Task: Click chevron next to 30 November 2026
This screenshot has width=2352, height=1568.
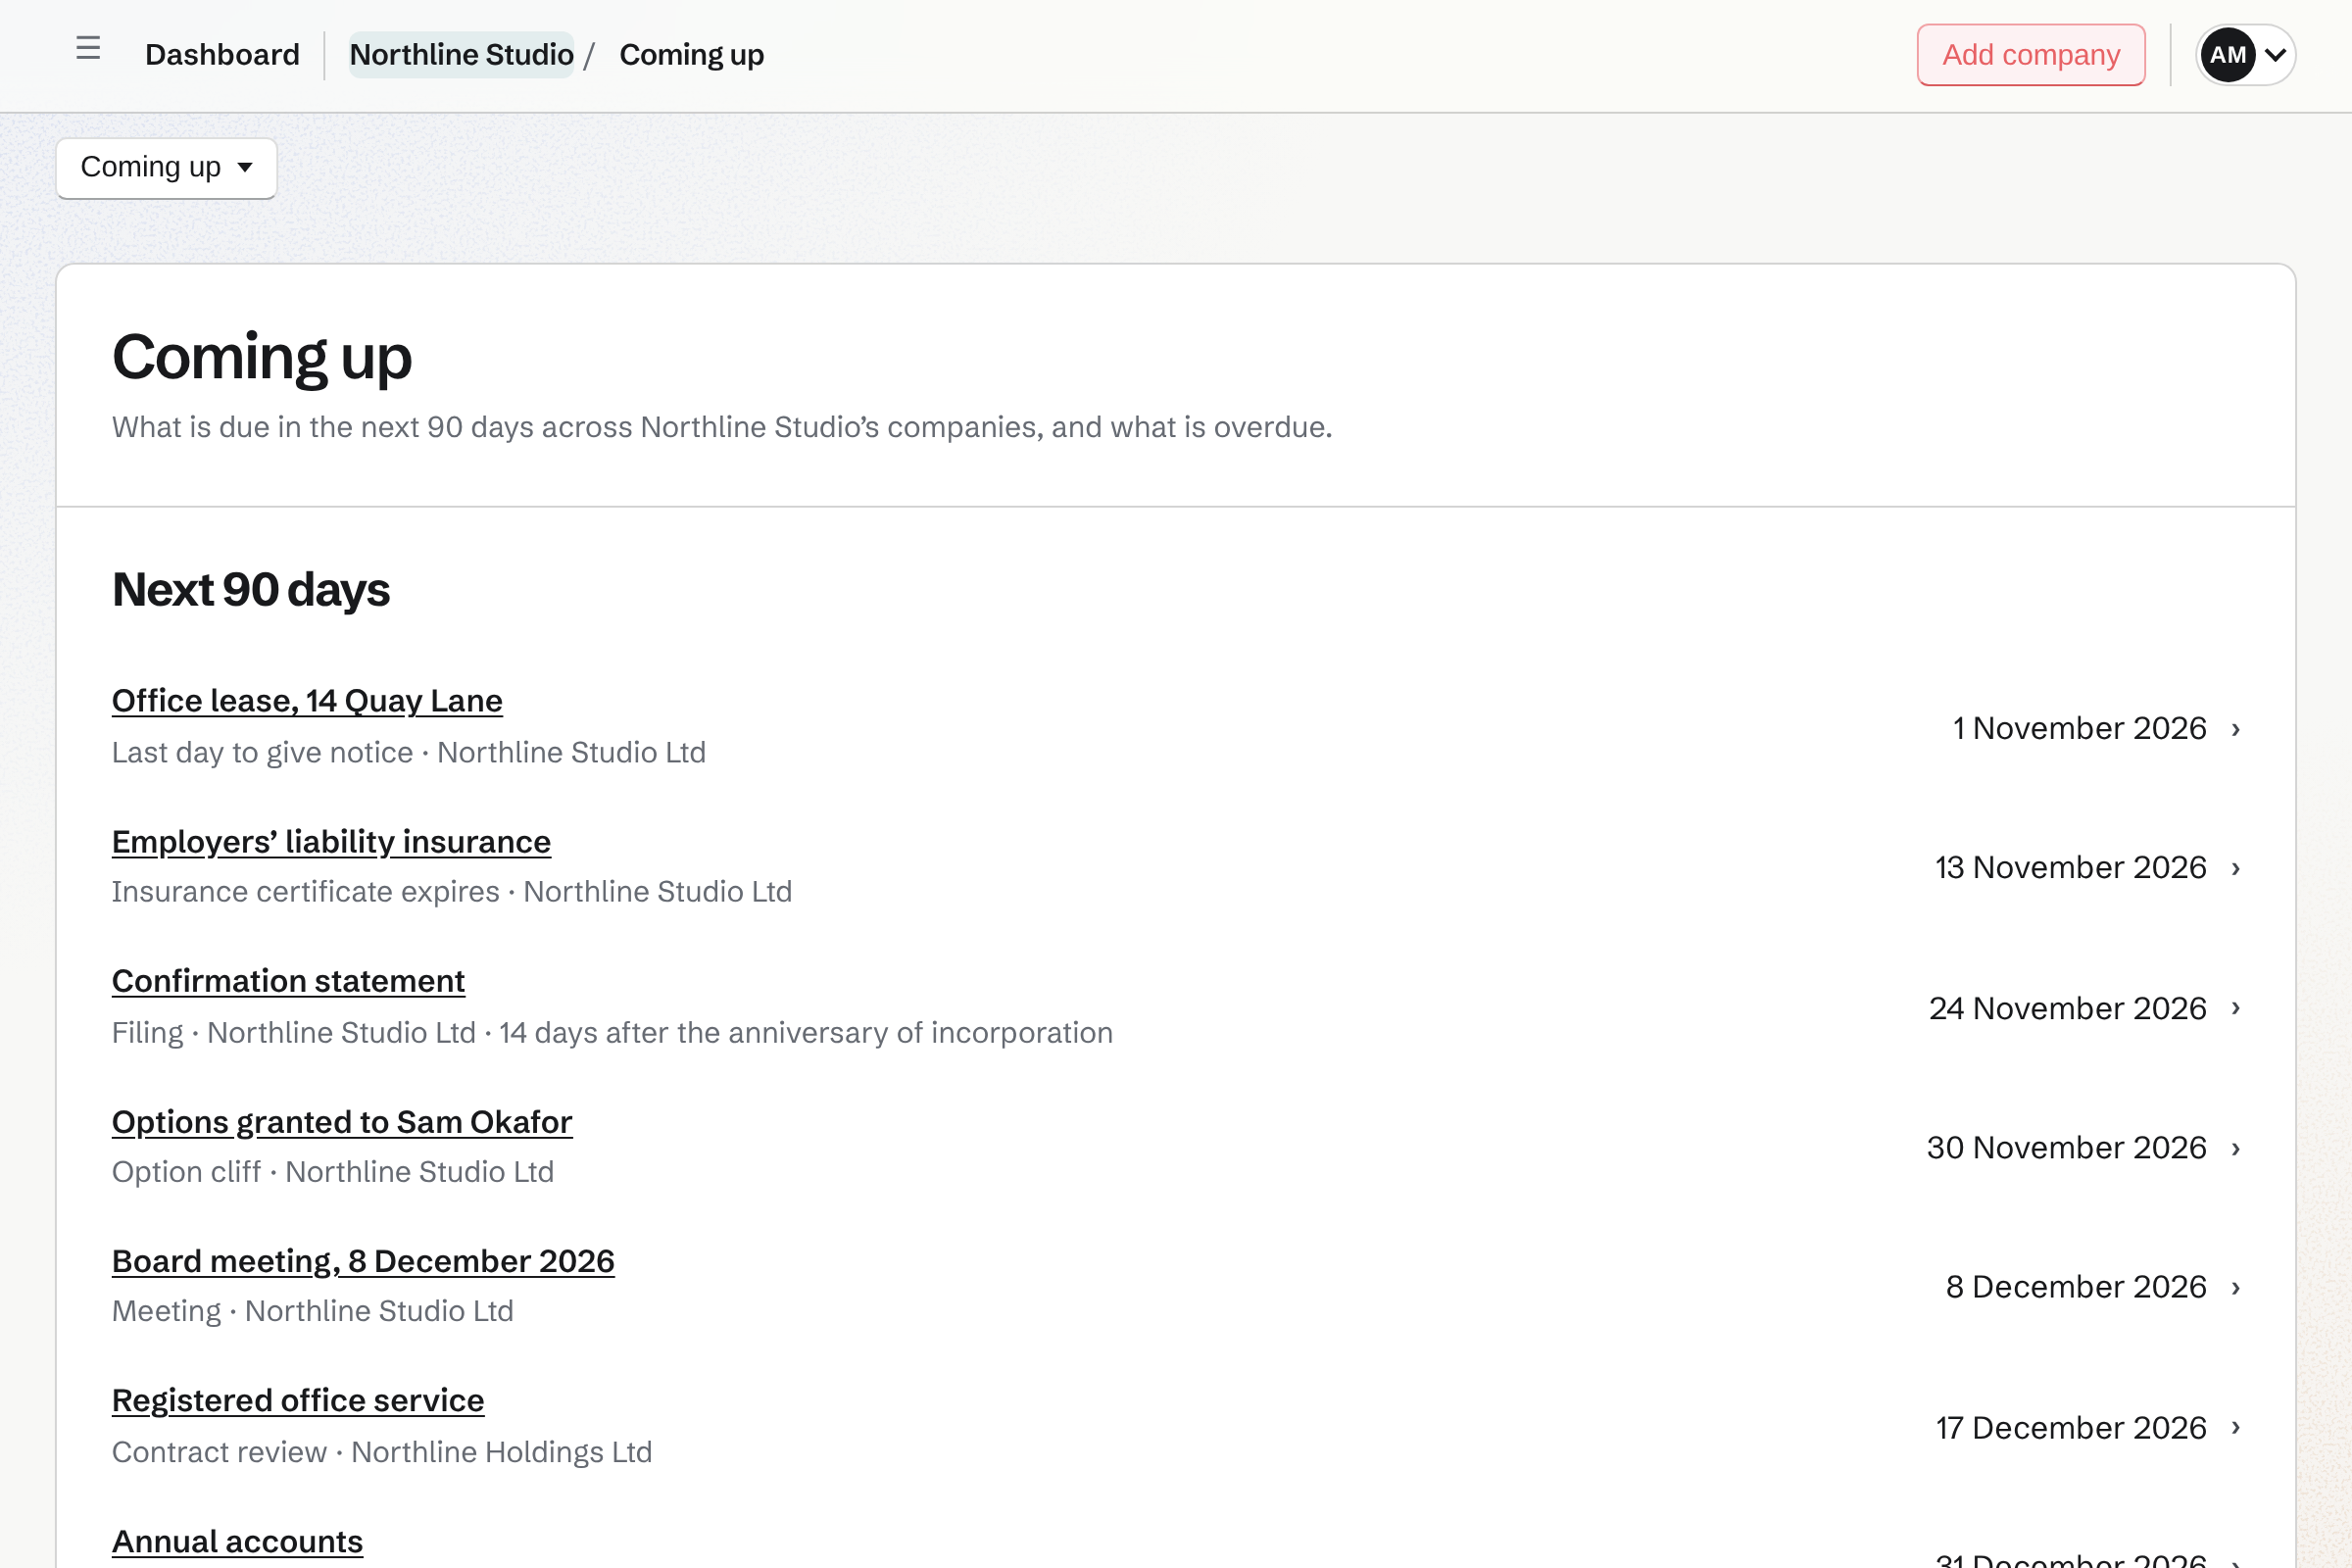Action: click(2236, 1148)
